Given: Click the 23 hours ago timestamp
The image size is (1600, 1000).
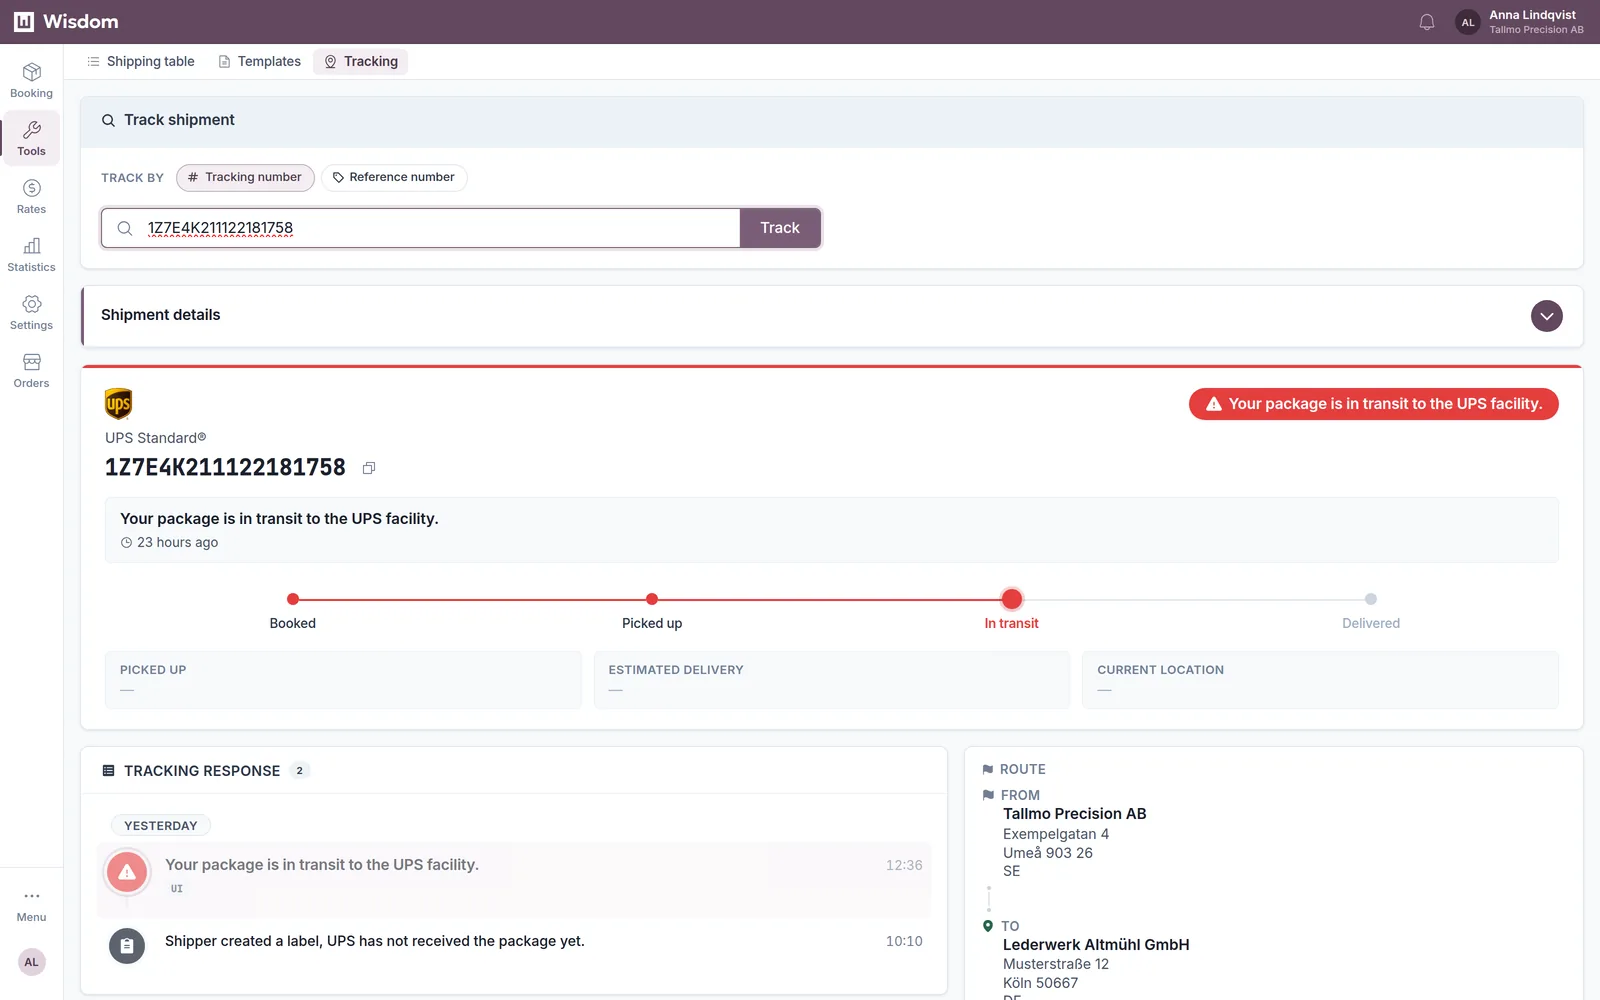Looking at the screenshot, I should coord(177,542).
